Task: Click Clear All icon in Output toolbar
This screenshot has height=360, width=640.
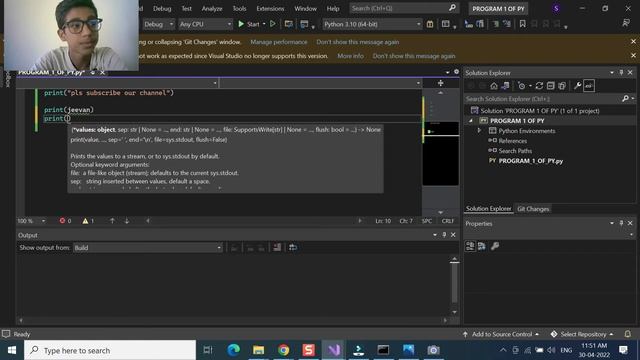Action: tap(277, 247)
